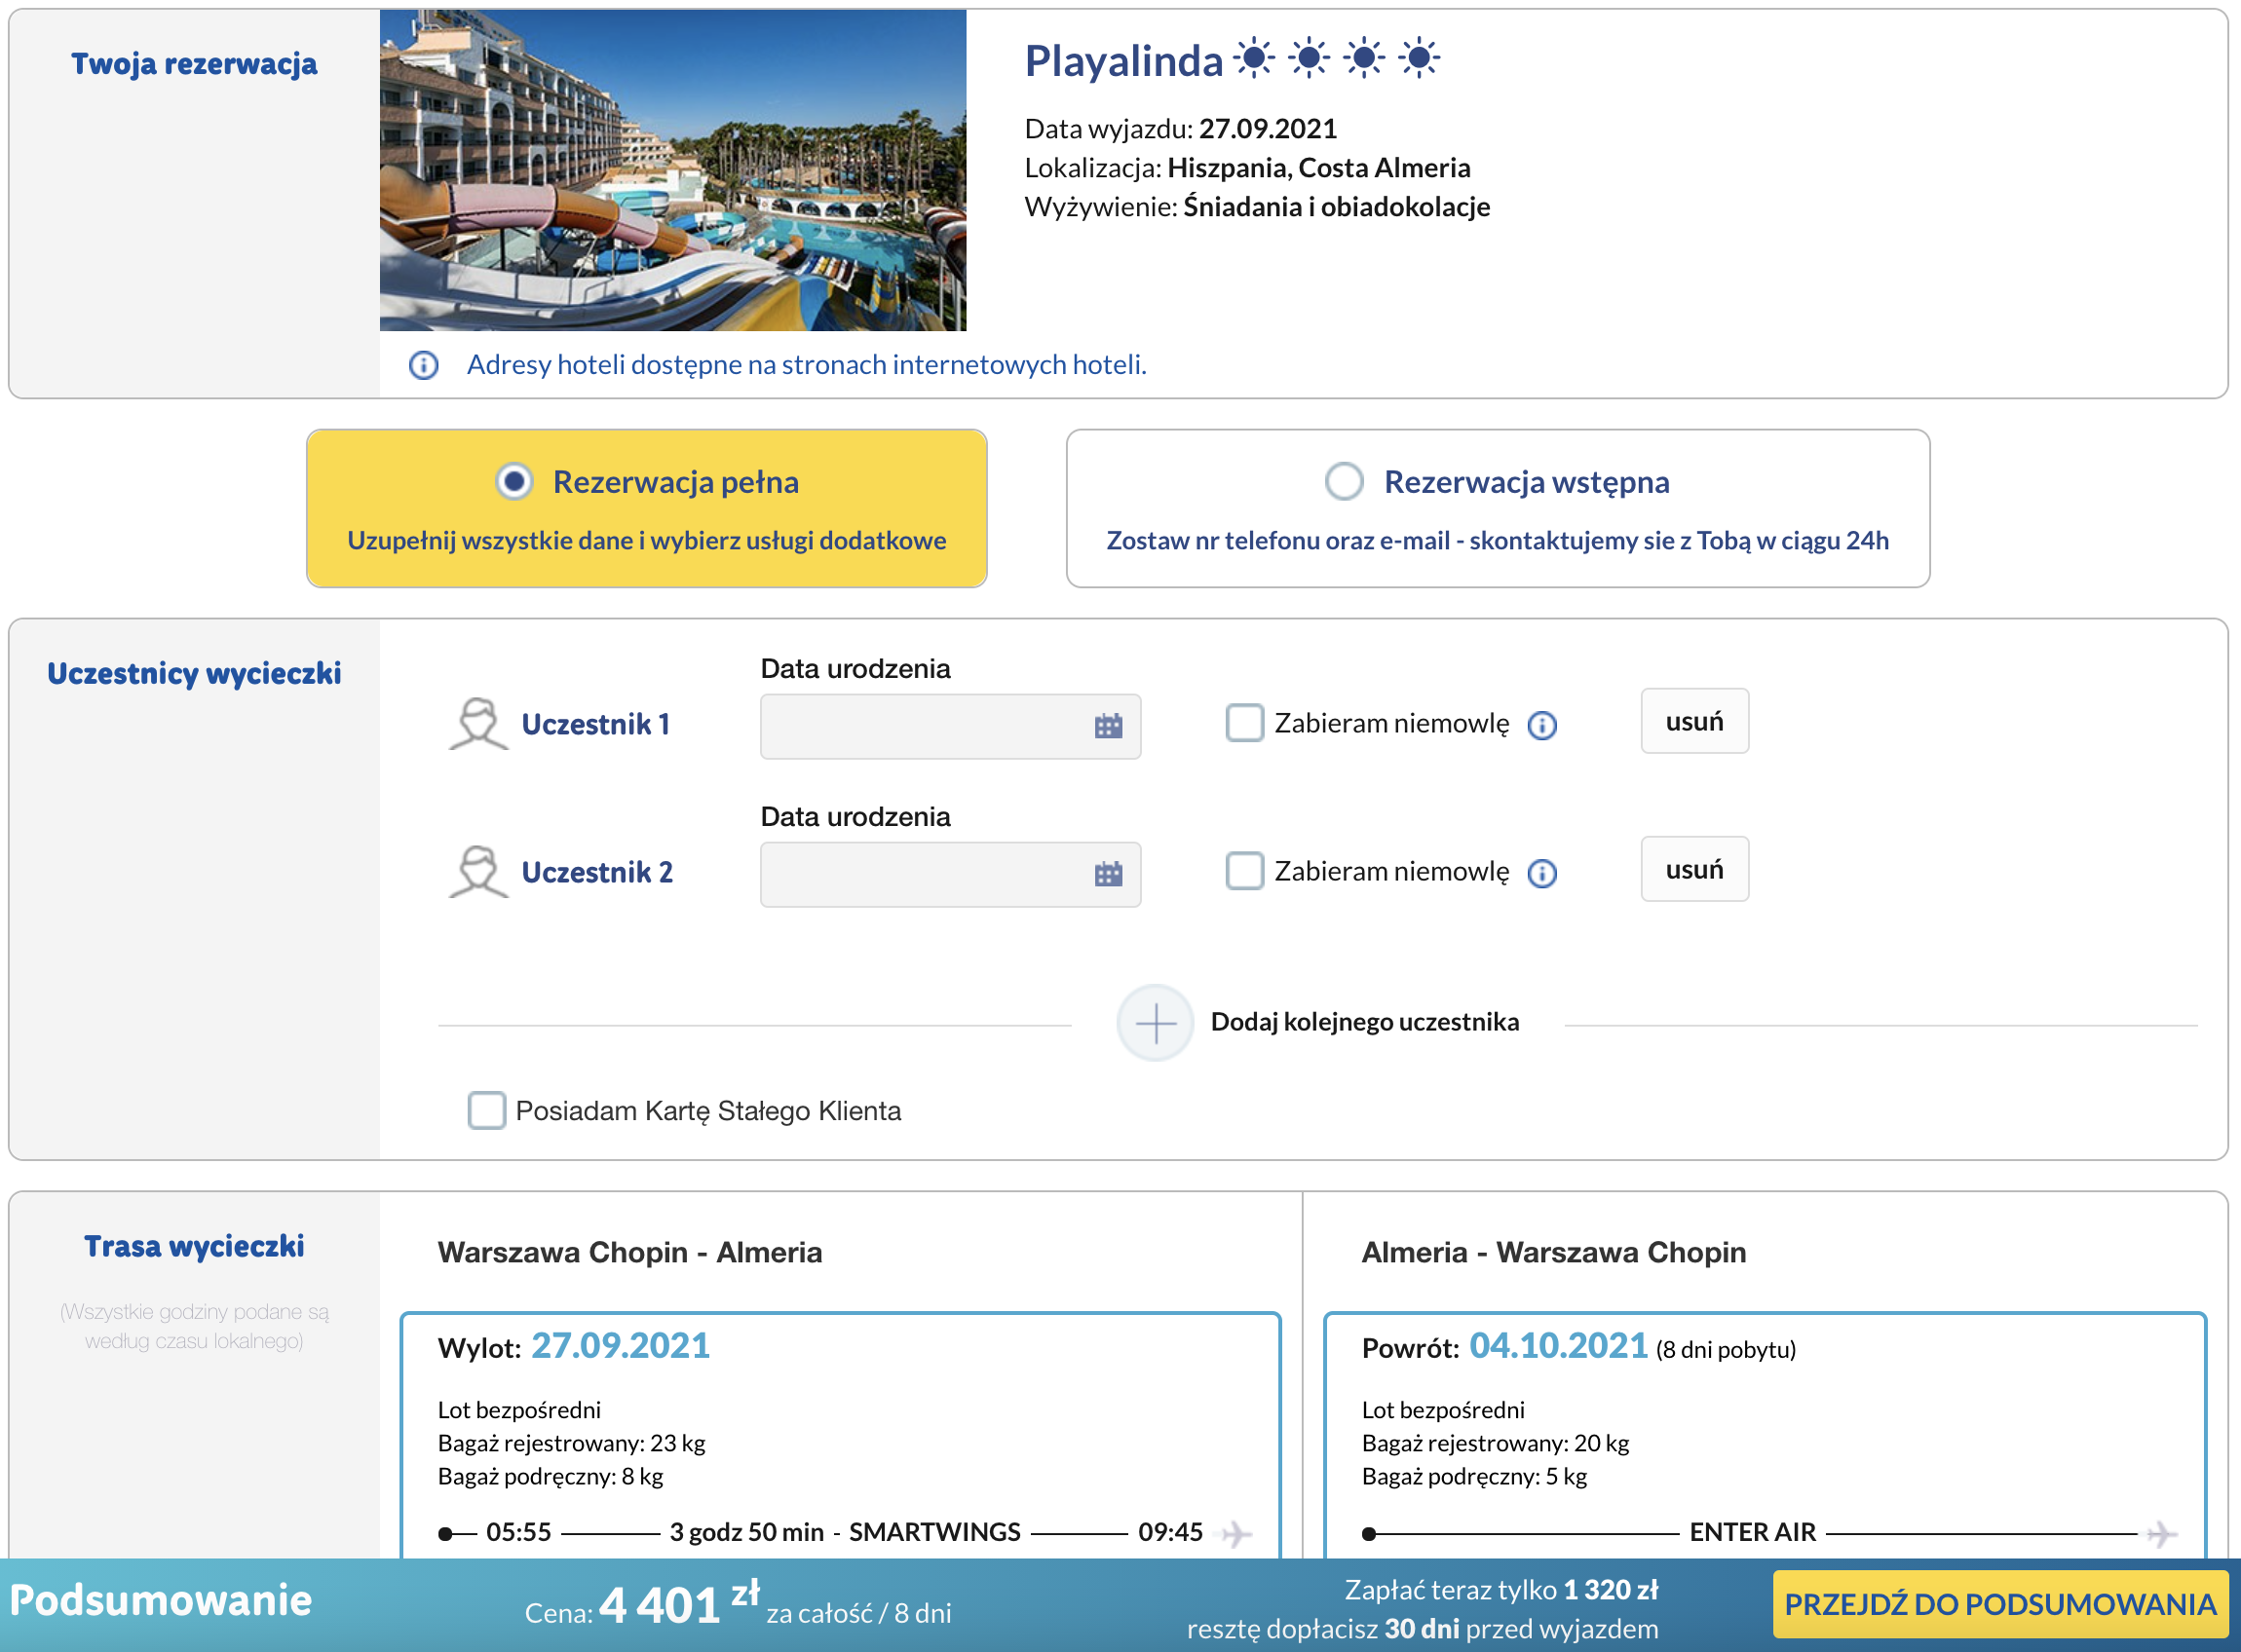
Task: Remove Uczestnik 1 with usuń button
Action: (x=1694, y=721)
